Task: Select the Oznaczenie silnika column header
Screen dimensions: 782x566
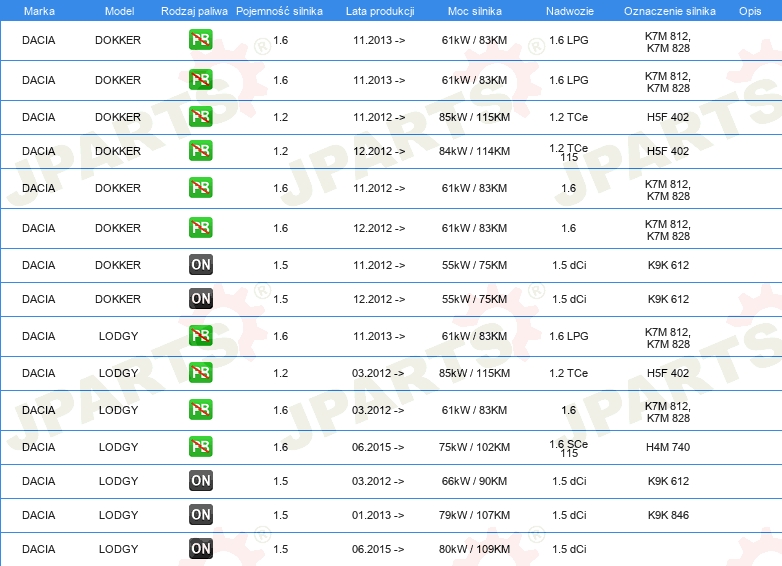Action: [x=668, y=10]
